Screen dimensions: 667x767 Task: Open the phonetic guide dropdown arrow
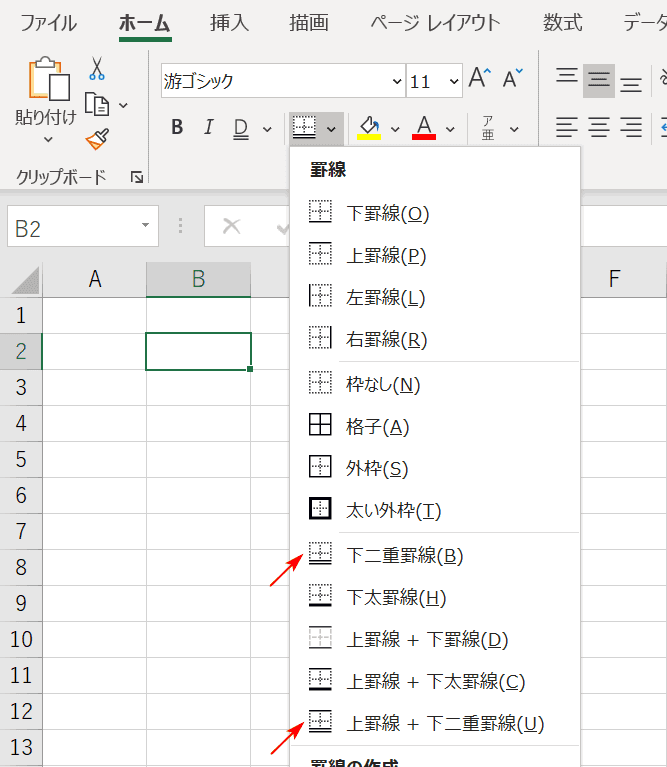tap(513, 129)
